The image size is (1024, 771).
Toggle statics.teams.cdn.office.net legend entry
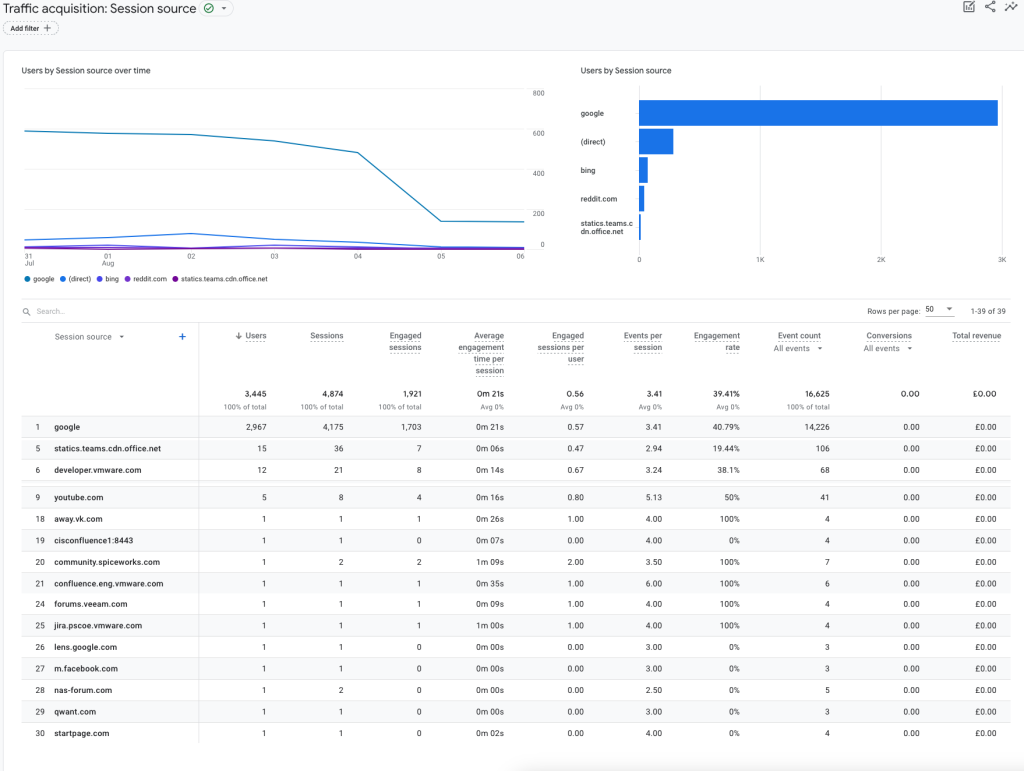click(x=220, y=279)
